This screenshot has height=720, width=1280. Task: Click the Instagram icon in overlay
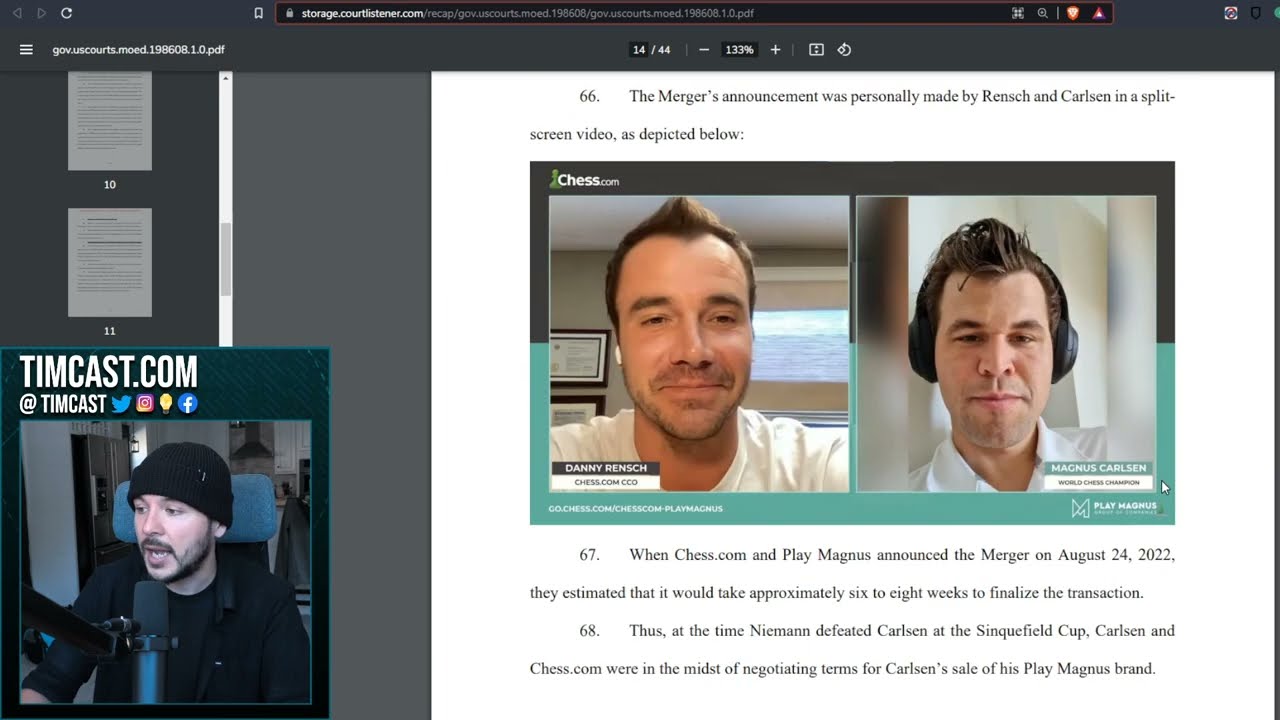tap(145, 404)
